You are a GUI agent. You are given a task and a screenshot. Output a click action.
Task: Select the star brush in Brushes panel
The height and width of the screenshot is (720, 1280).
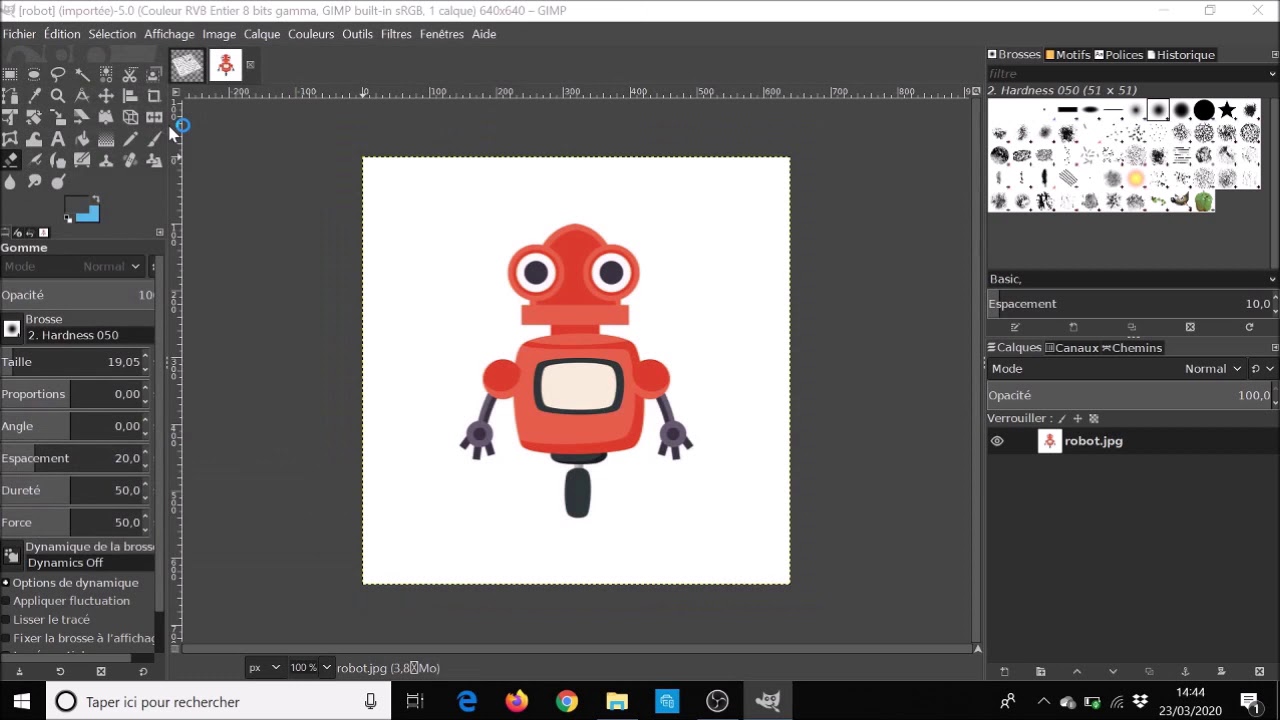[1227, 109]
